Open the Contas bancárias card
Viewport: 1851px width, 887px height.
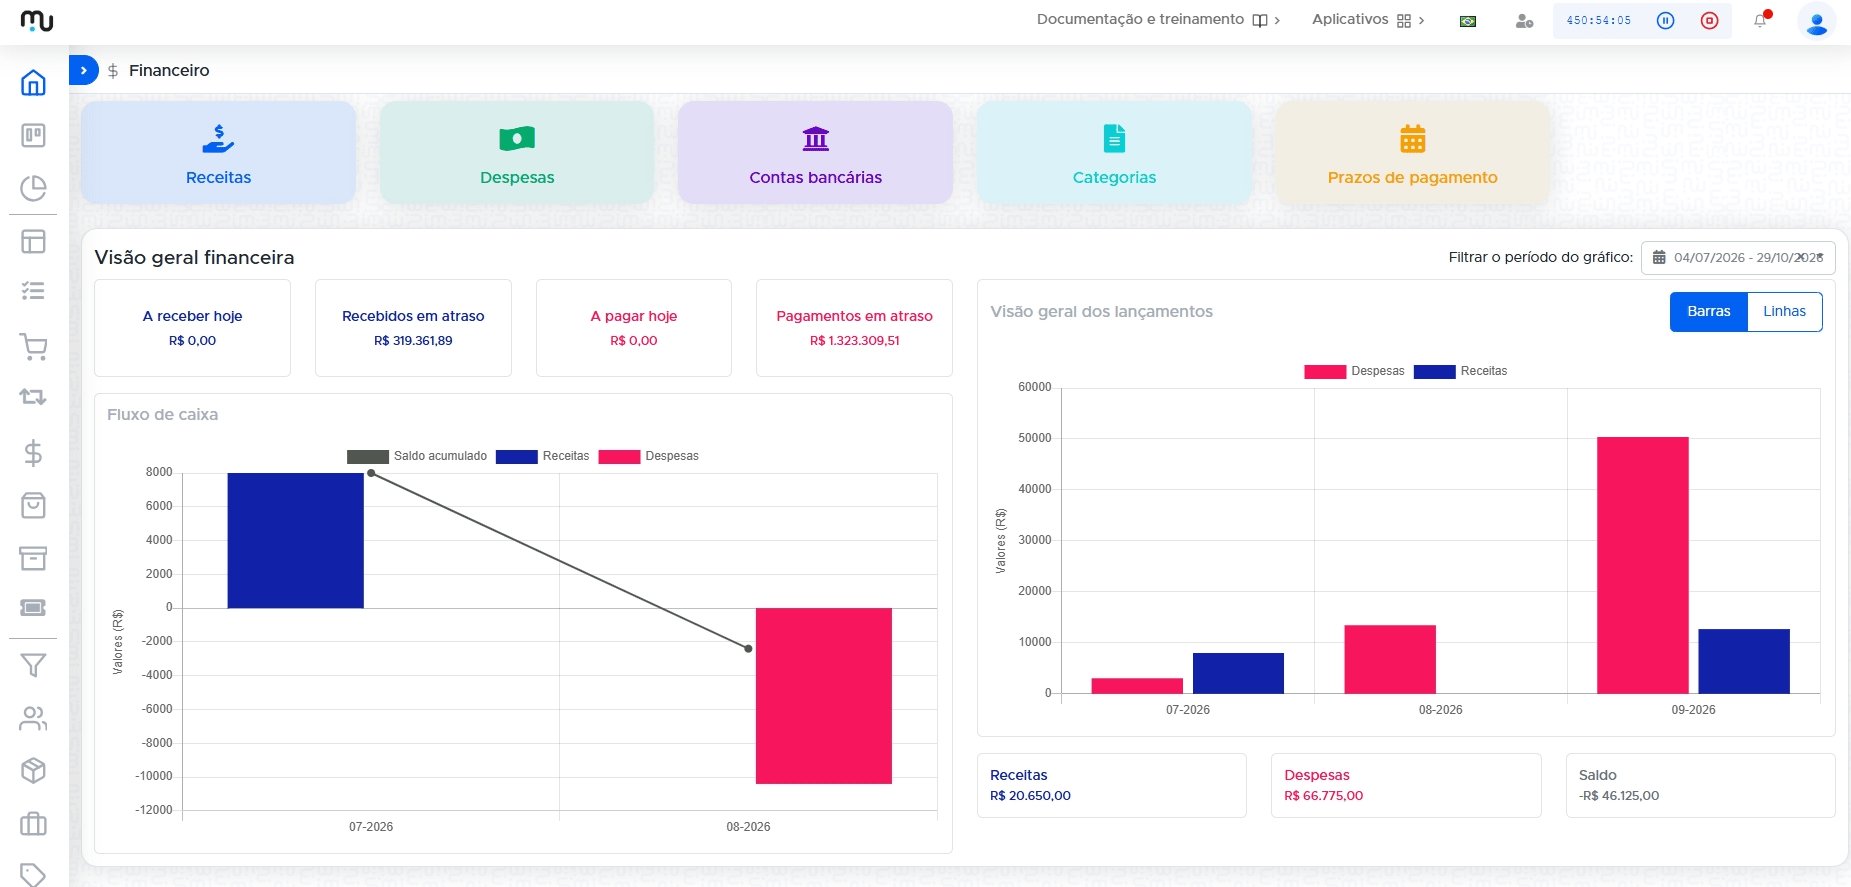pos(815,153)
